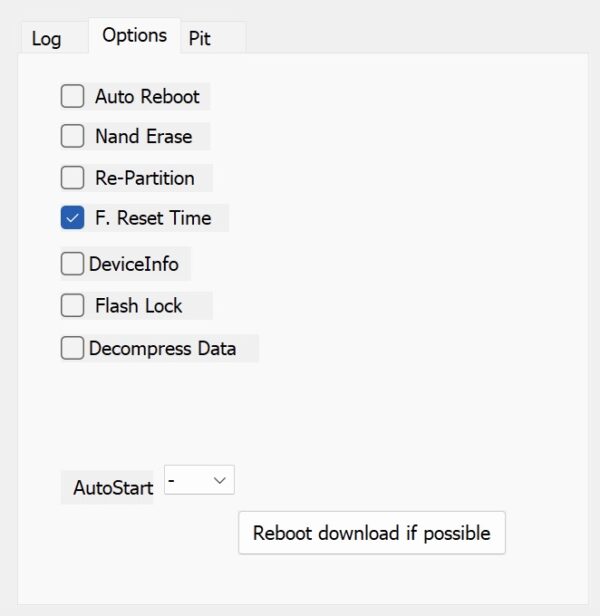The width and height of the screenshot is (600, 616).
Task: Click the 'Decompress Data' label text
Action: (162, 348)
